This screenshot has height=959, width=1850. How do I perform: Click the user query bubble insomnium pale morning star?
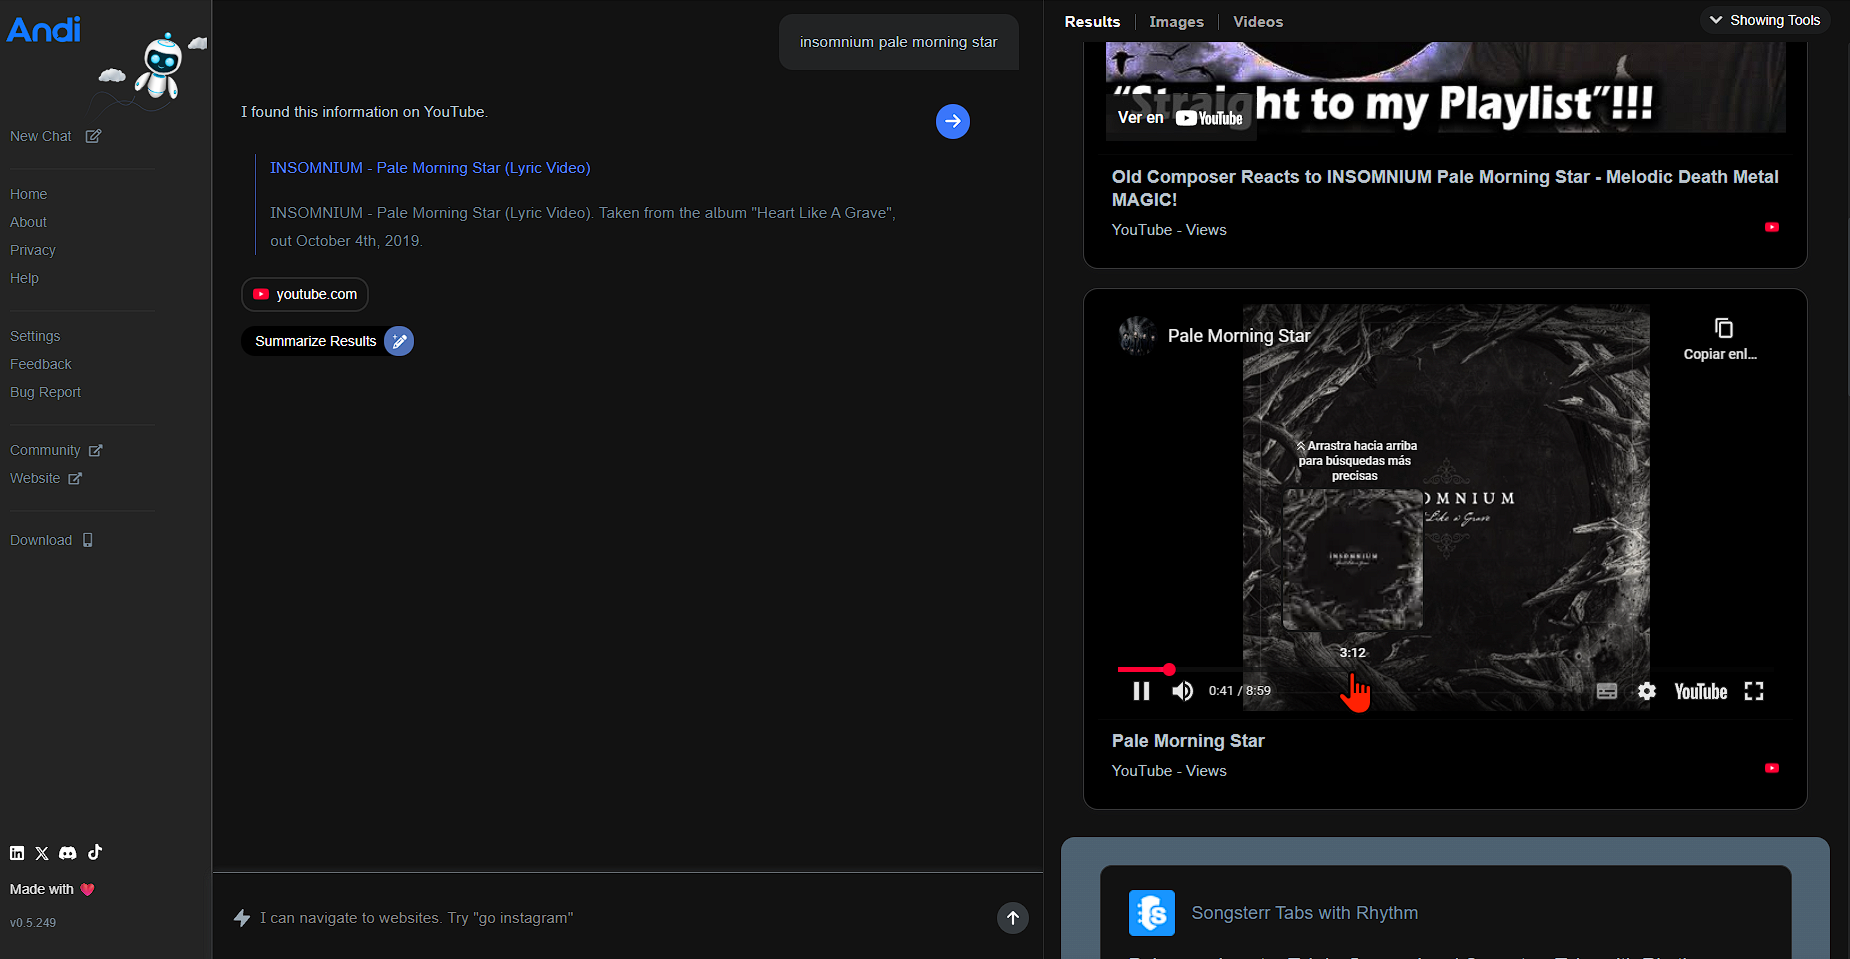899,42
